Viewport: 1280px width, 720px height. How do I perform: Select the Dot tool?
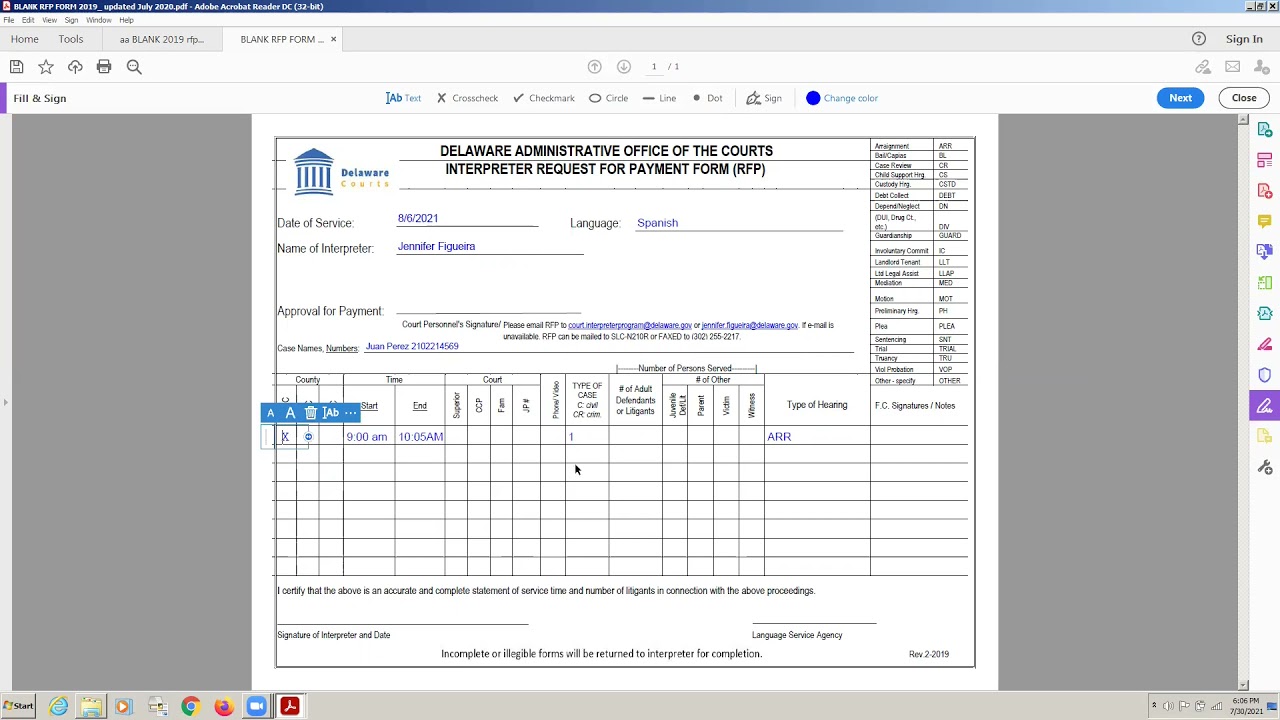707,98
